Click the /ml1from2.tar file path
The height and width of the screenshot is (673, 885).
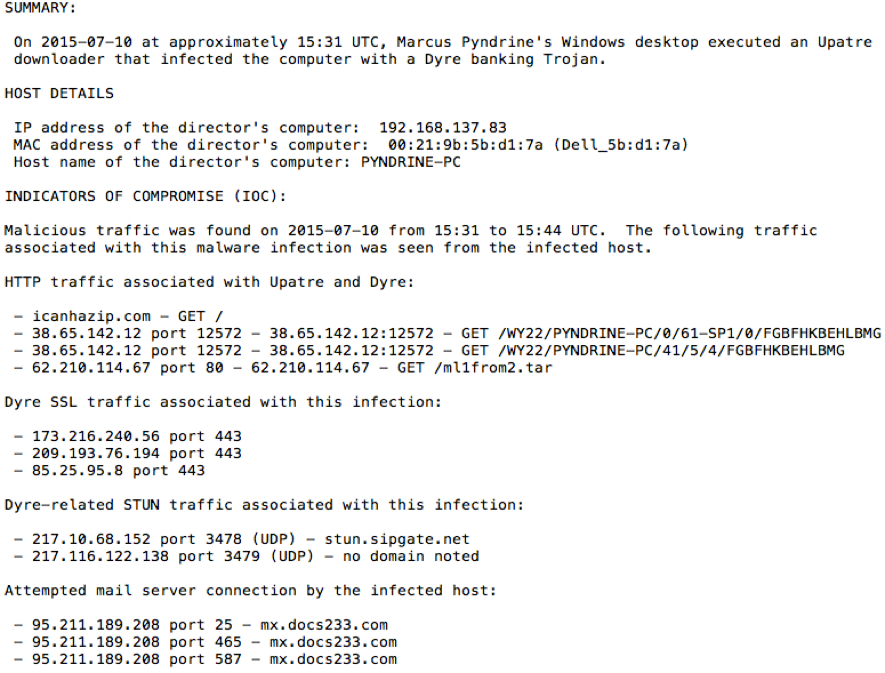pyautogui.click(x=493, y=368)
